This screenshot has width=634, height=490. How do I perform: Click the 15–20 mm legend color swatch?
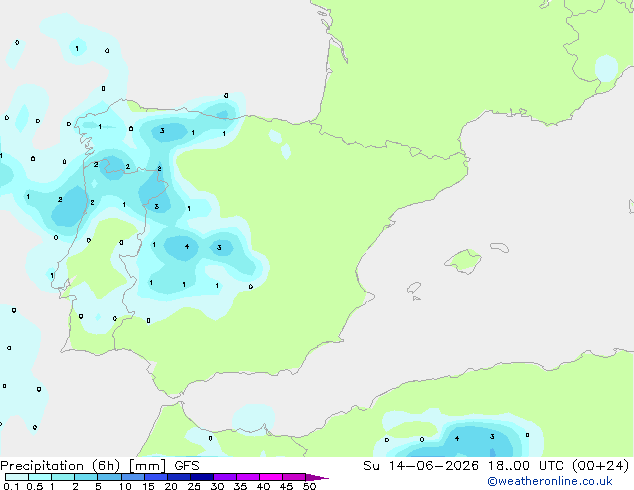(155, 477)
